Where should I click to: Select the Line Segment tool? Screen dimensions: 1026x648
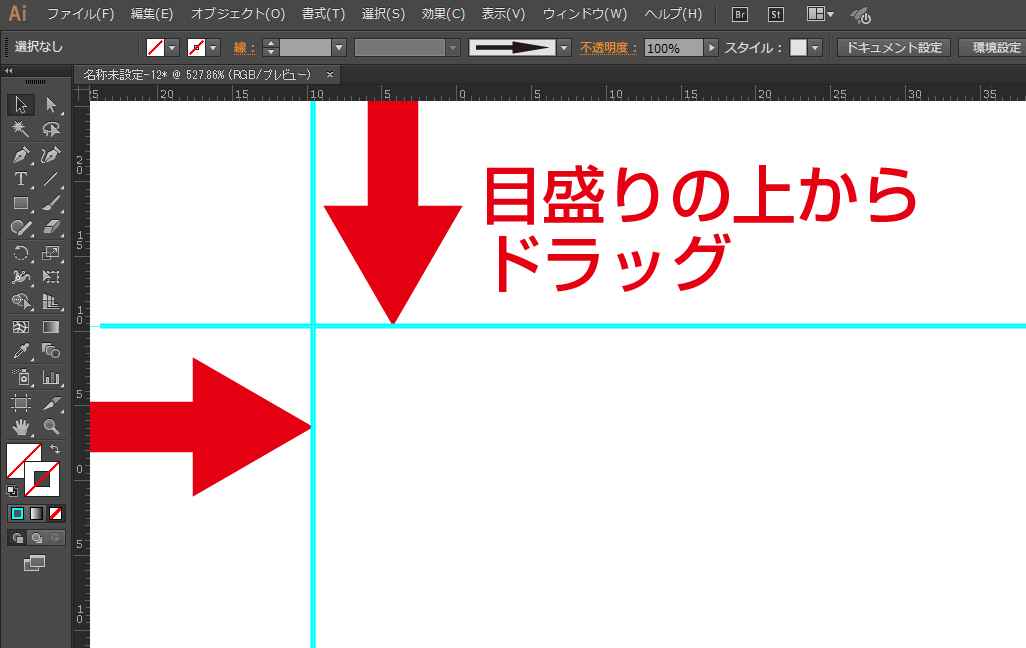coord(50,179)
